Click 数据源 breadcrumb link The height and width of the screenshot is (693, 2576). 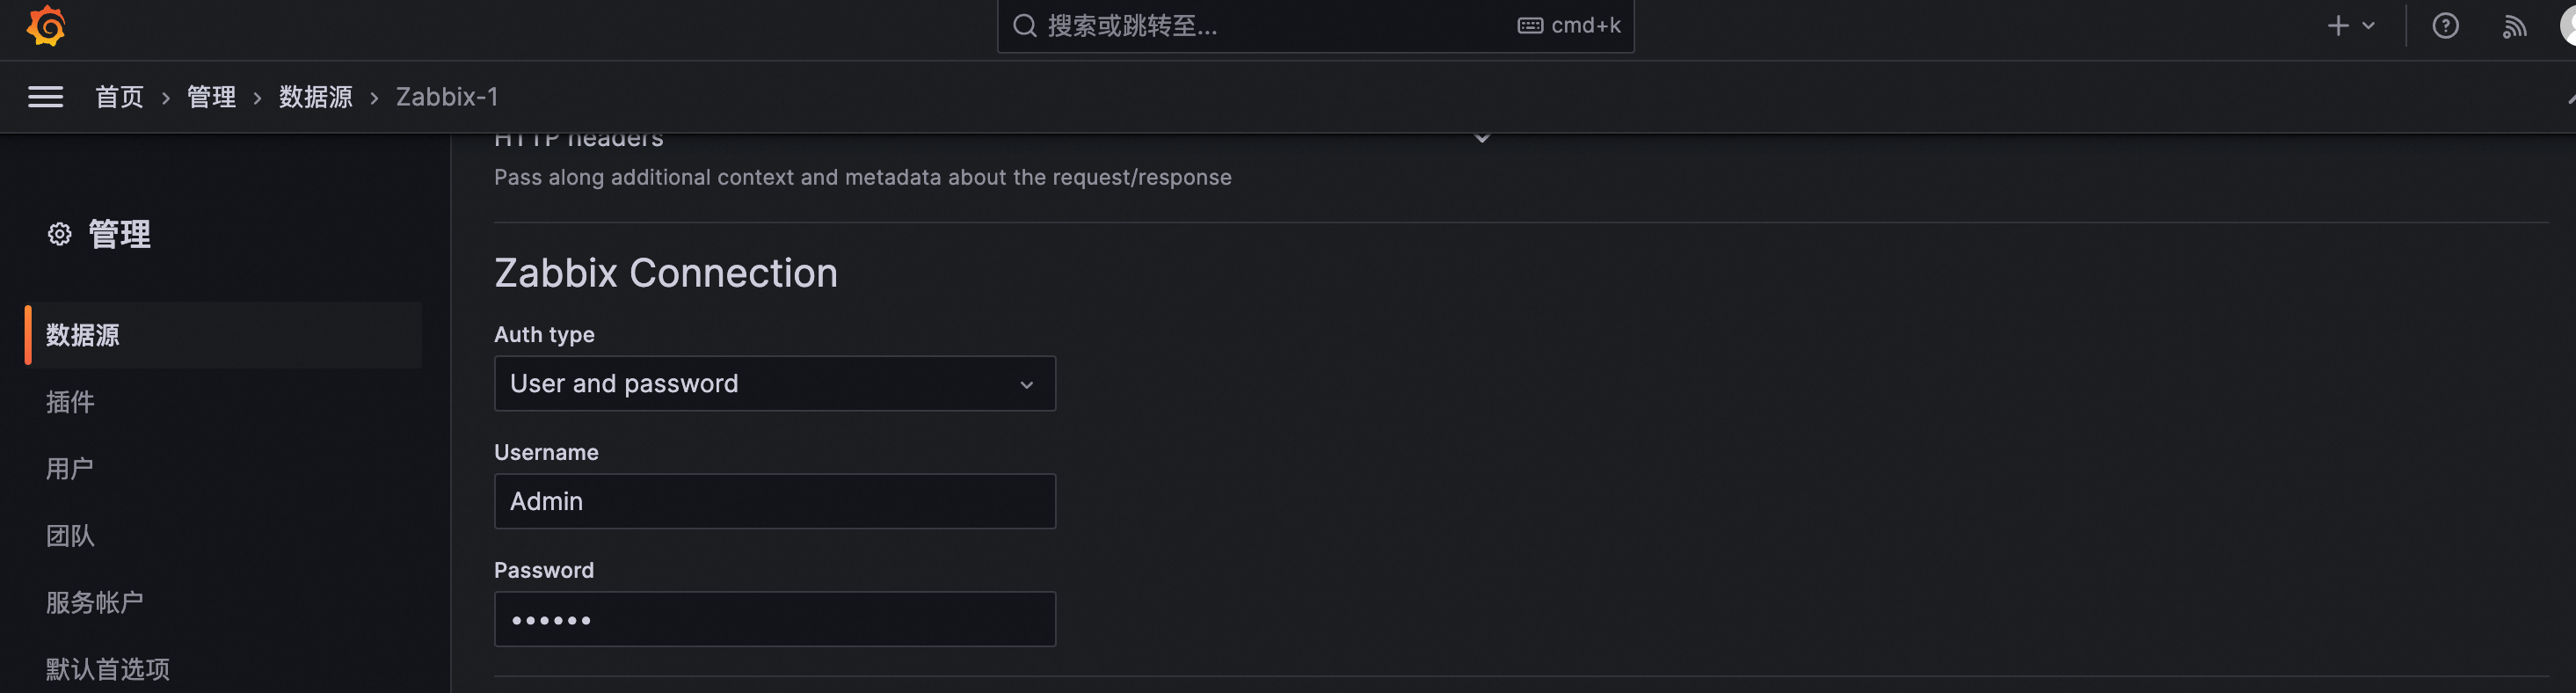click(315, 97)
